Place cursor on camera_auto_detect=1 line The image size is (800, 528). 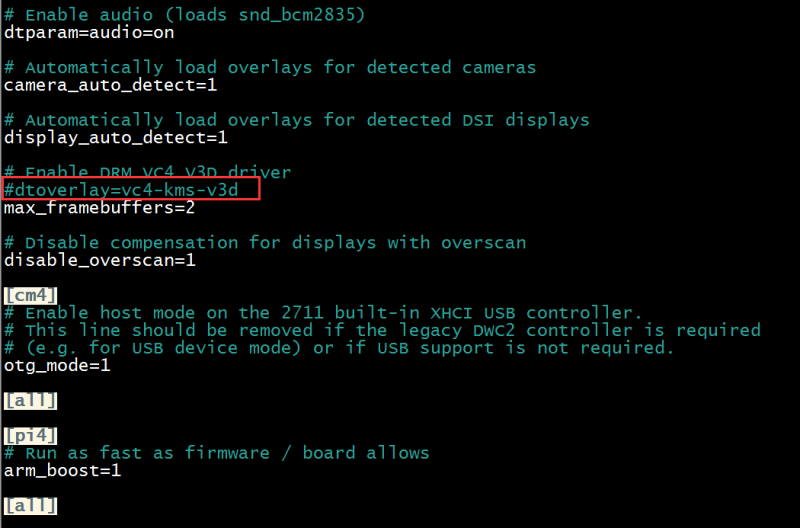click(110, 85)
